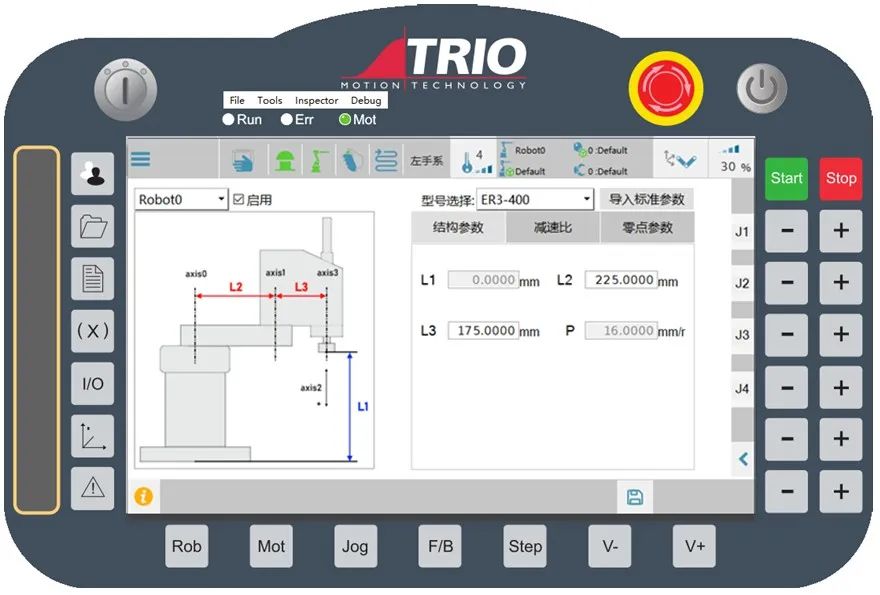Open the Robot0 dropdown
Screen dimensions: 880x595
click(182, 200)
